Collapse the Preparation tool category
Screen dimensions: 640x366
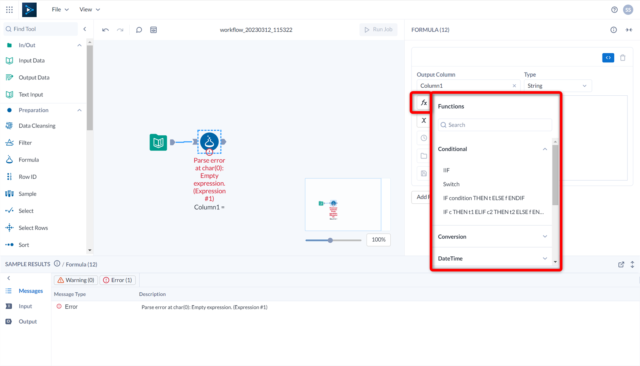pyautogui.click(x=79, y=110)
